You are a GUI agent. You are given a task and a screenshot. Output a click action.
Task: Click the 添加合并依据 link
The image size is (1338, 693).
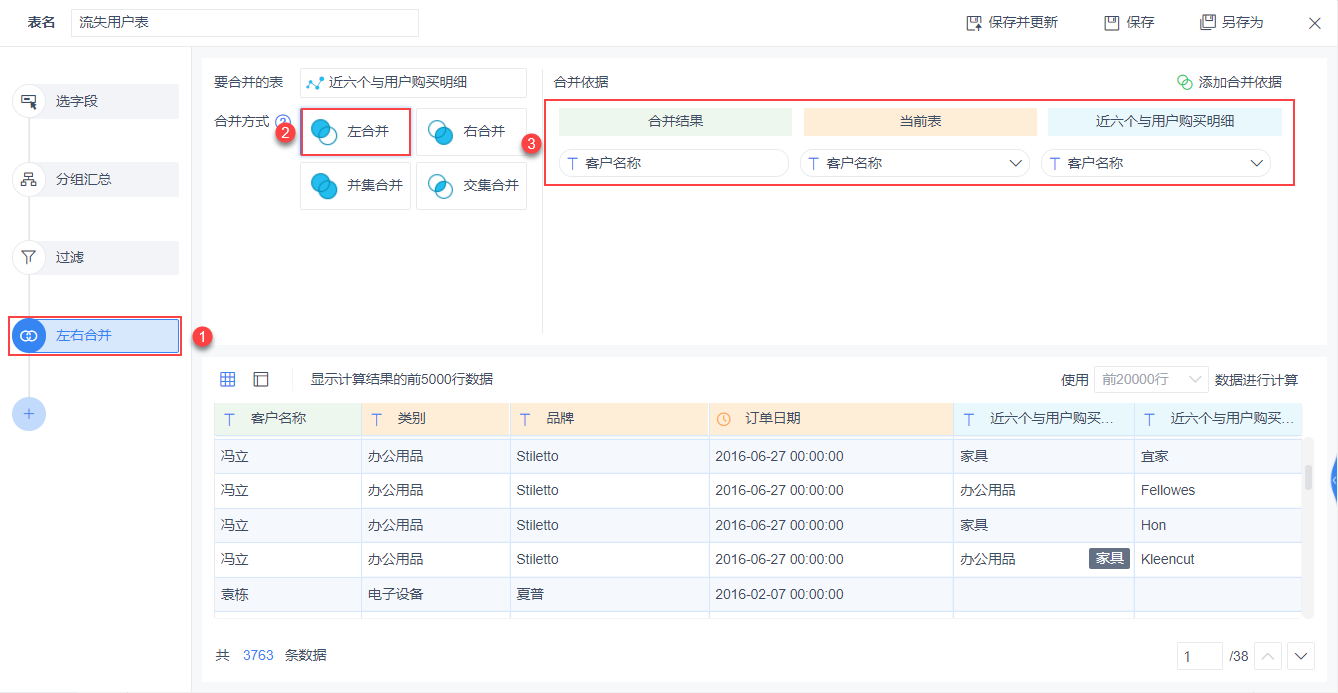(1240, 82)
